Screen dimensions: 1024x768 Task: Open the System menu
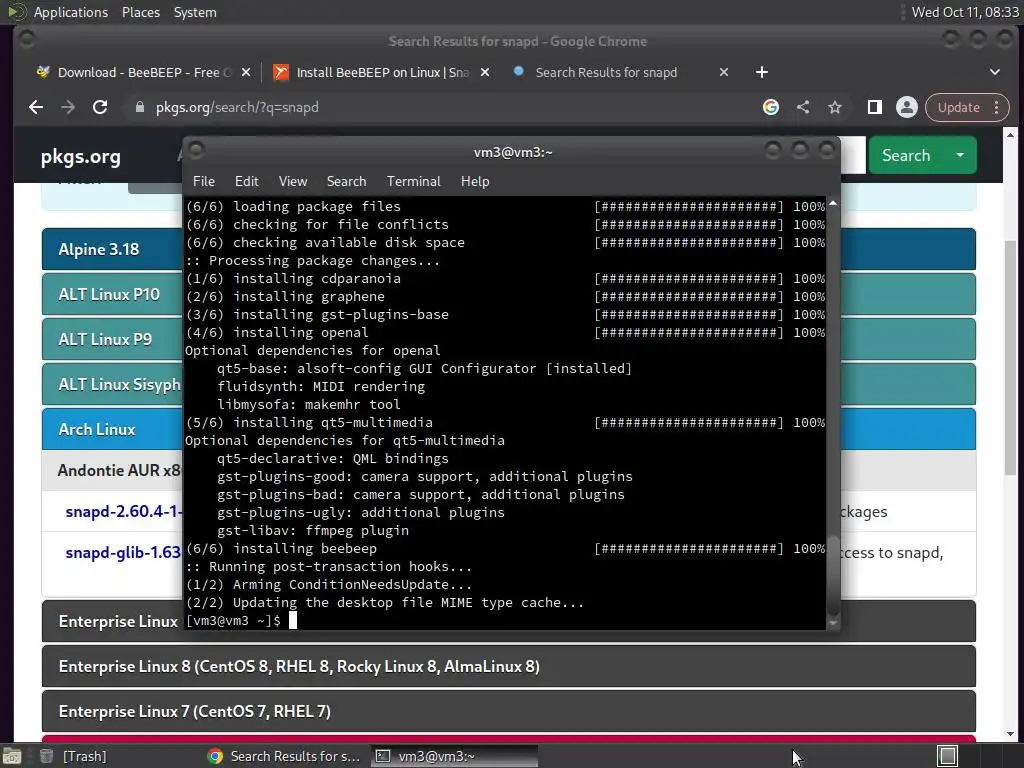(195, 12)
